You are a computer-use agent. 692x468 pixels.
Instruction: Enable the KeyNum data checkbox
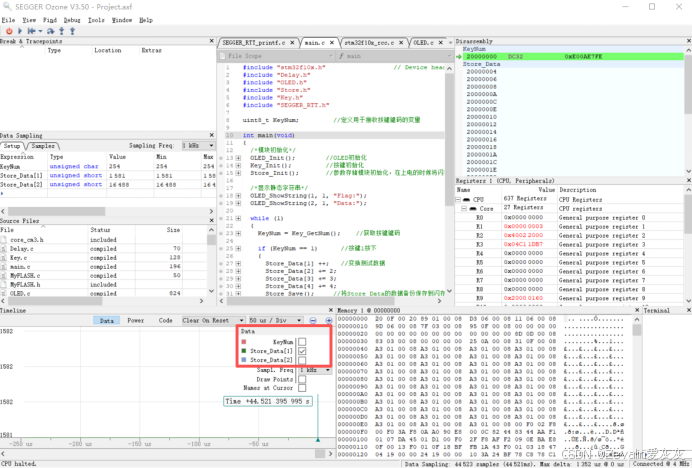click(302, 342)
